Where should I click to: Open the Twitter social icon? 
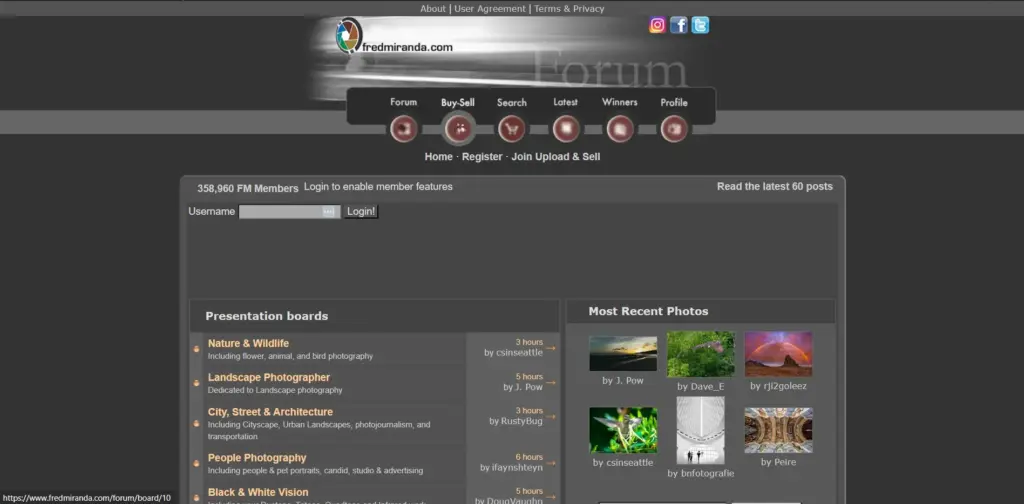pos(700,25)
